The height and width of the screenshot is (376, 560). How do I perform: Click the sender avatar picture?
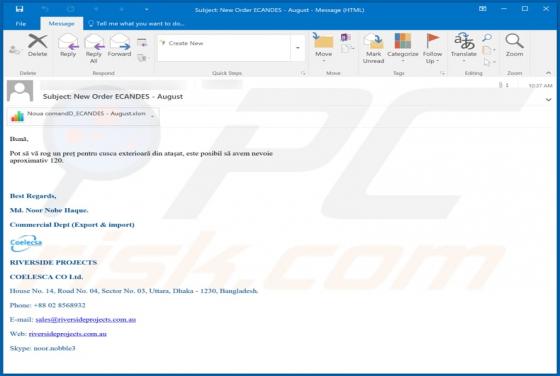click(20, 91)
